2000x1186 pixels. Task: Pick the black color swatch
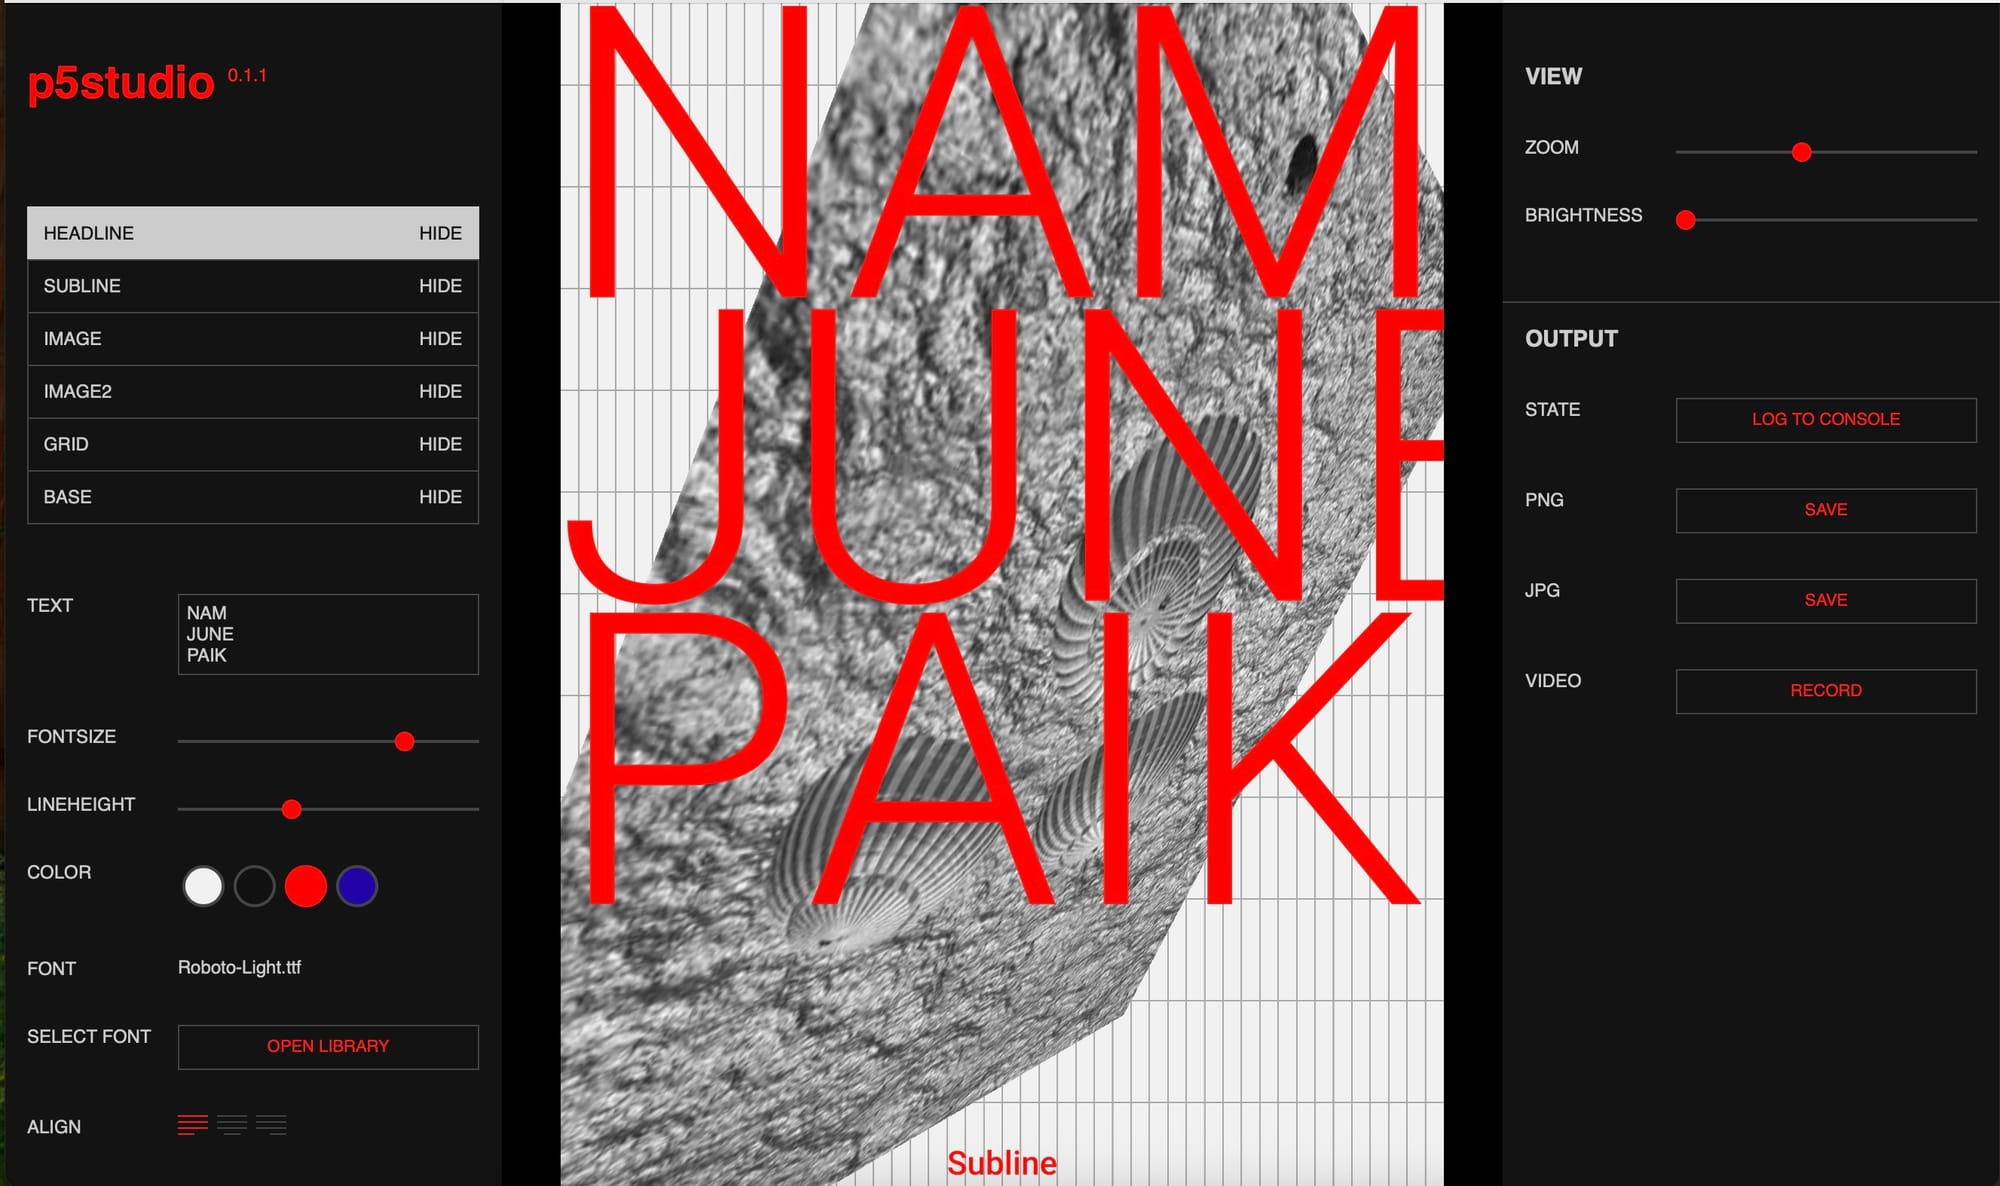(254, 886)
